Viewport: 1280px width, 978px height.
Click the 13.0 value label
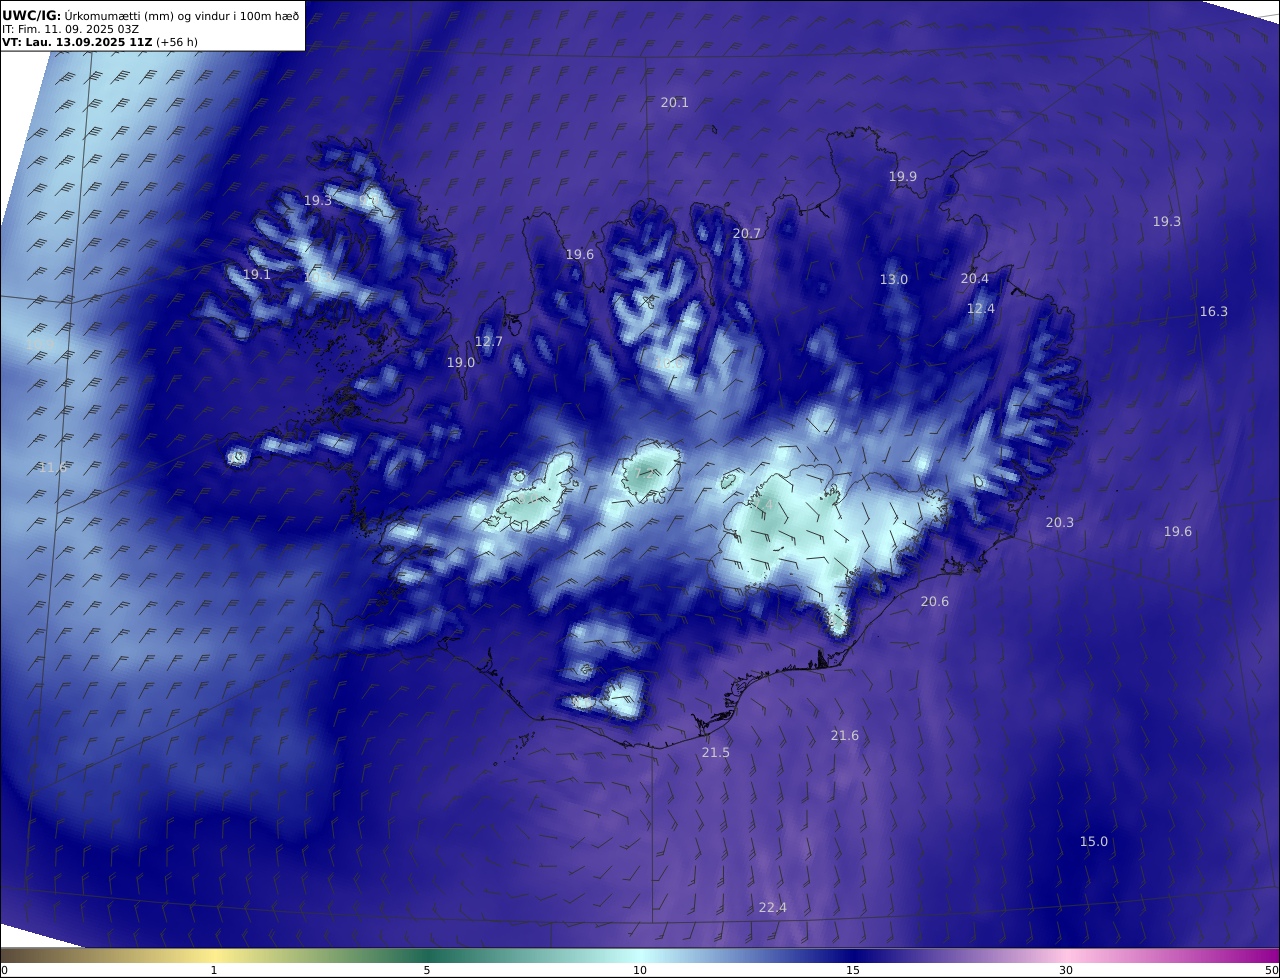(894, 280)
